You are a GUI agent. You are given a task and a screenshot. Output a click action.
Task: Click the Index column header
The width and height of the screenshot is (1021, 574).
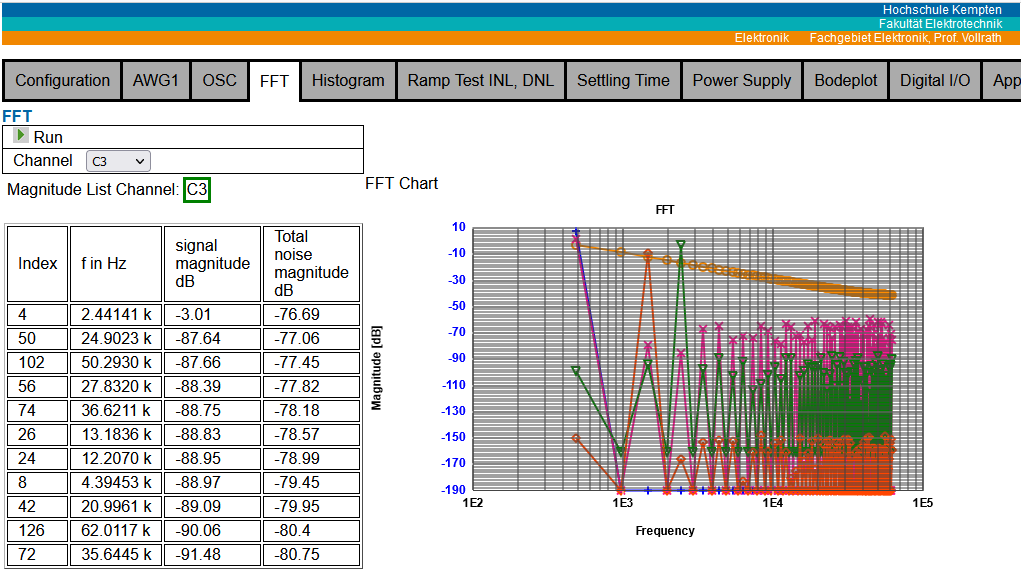click(x=38, y=264)
